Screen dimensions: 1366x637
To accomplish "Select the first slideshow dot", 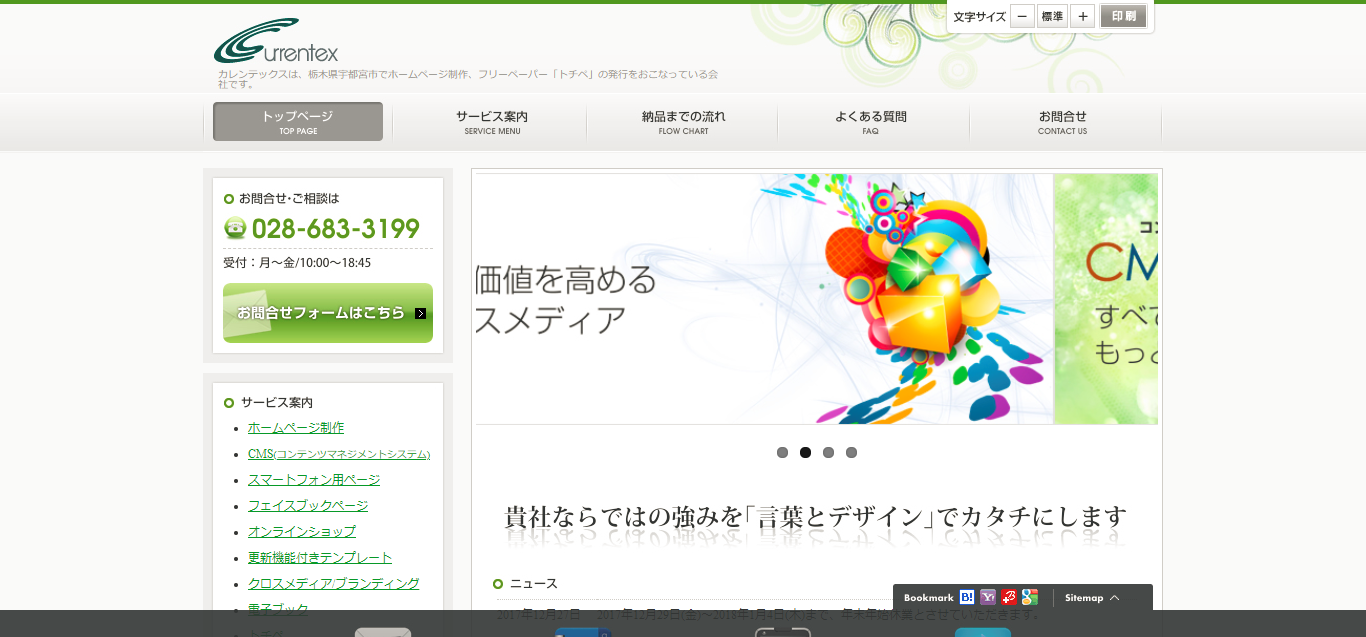I will [x=782, y=452].
